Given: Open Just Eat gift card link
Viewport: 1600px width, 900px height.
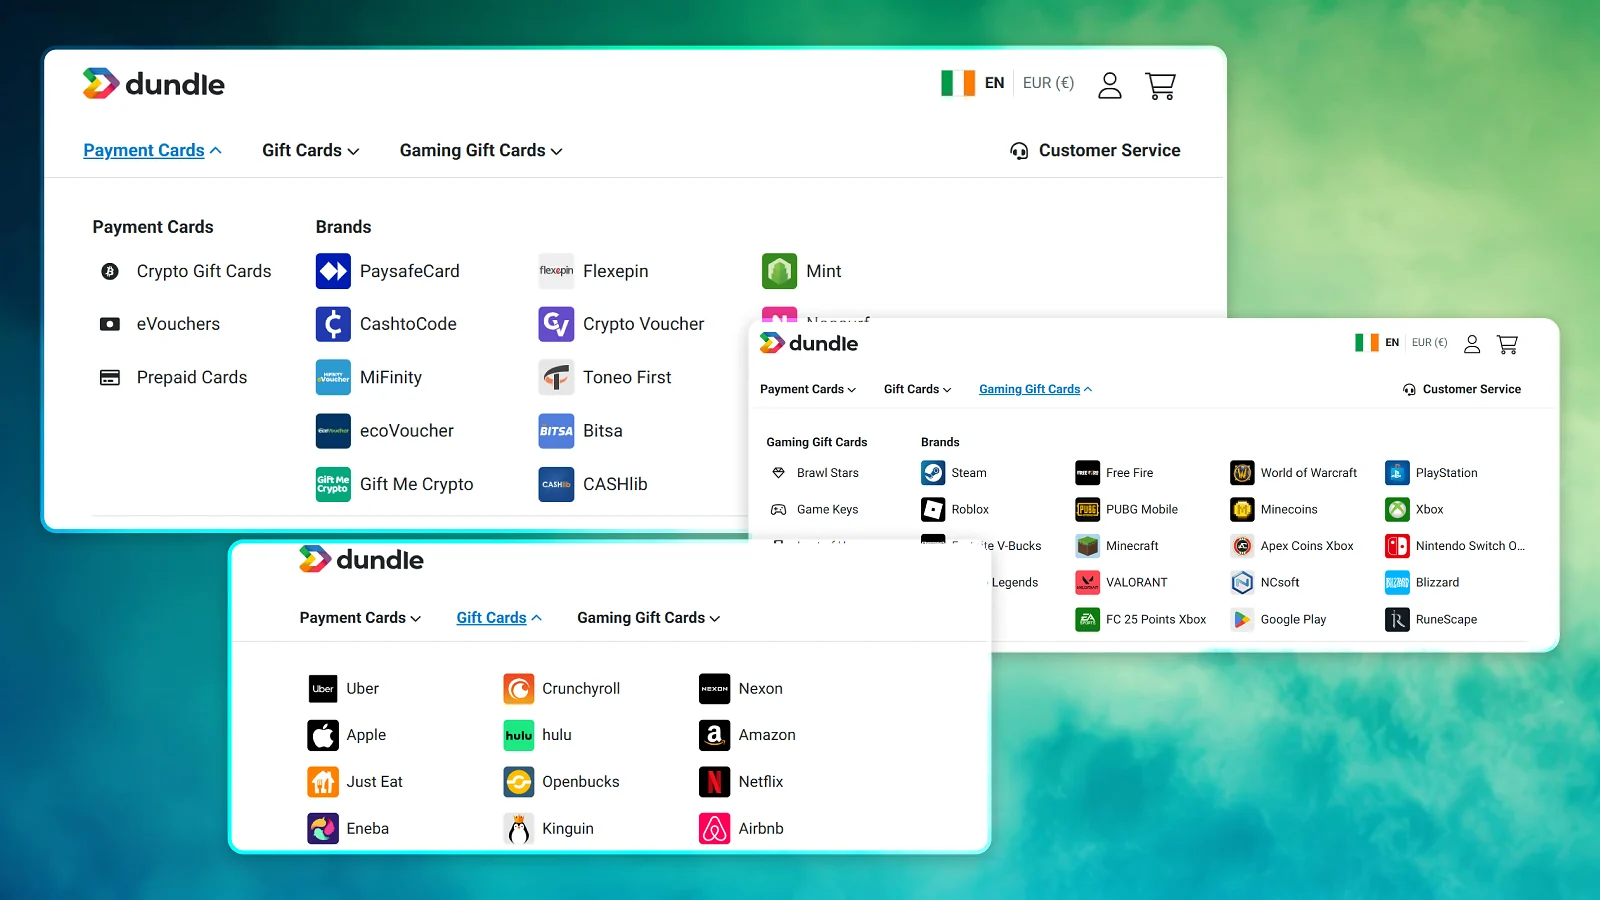Looking at the screenshot, I should coord(355,781).
